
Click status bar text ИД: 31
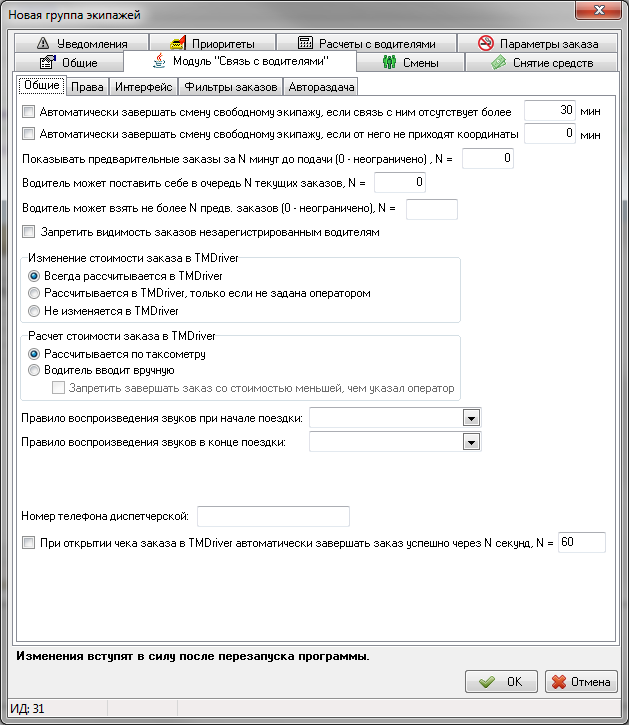click(x=27, y=709)
